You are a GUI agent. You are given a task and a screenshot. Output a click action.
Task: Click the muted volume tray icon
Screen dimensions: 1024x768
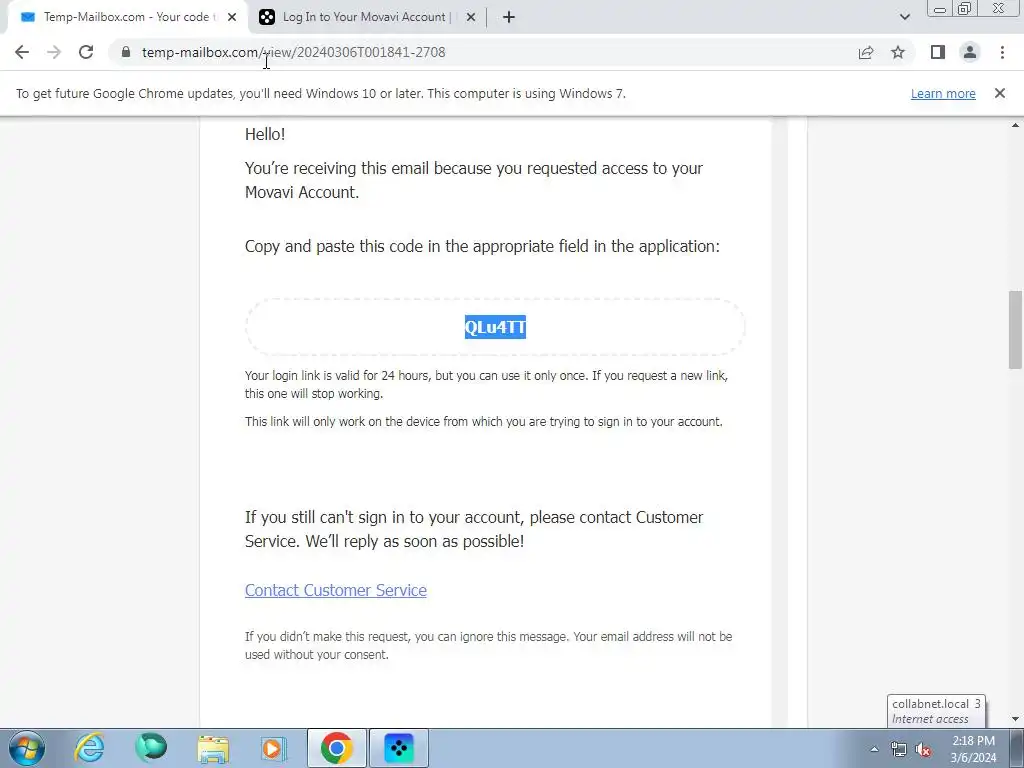coord(923,749)
